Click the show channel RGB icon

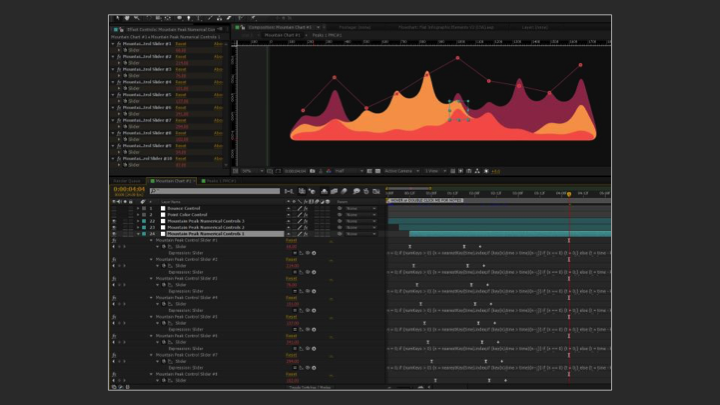[329, 171]
